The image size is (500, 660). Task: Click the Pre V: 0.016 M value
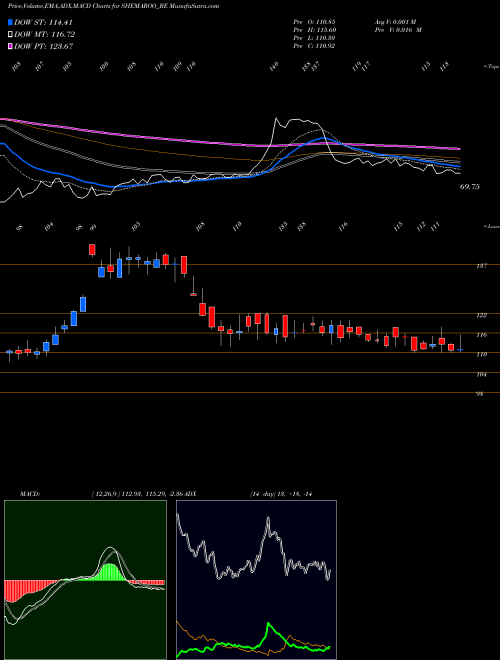point(398,30)
